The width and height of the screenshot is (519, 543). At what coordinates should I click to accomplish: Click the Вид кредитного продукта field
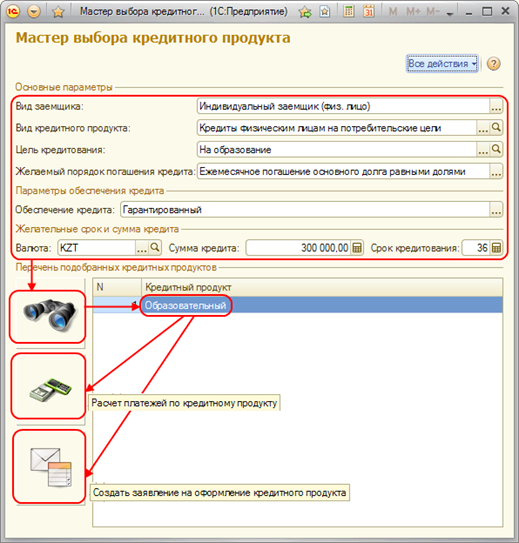337,128
